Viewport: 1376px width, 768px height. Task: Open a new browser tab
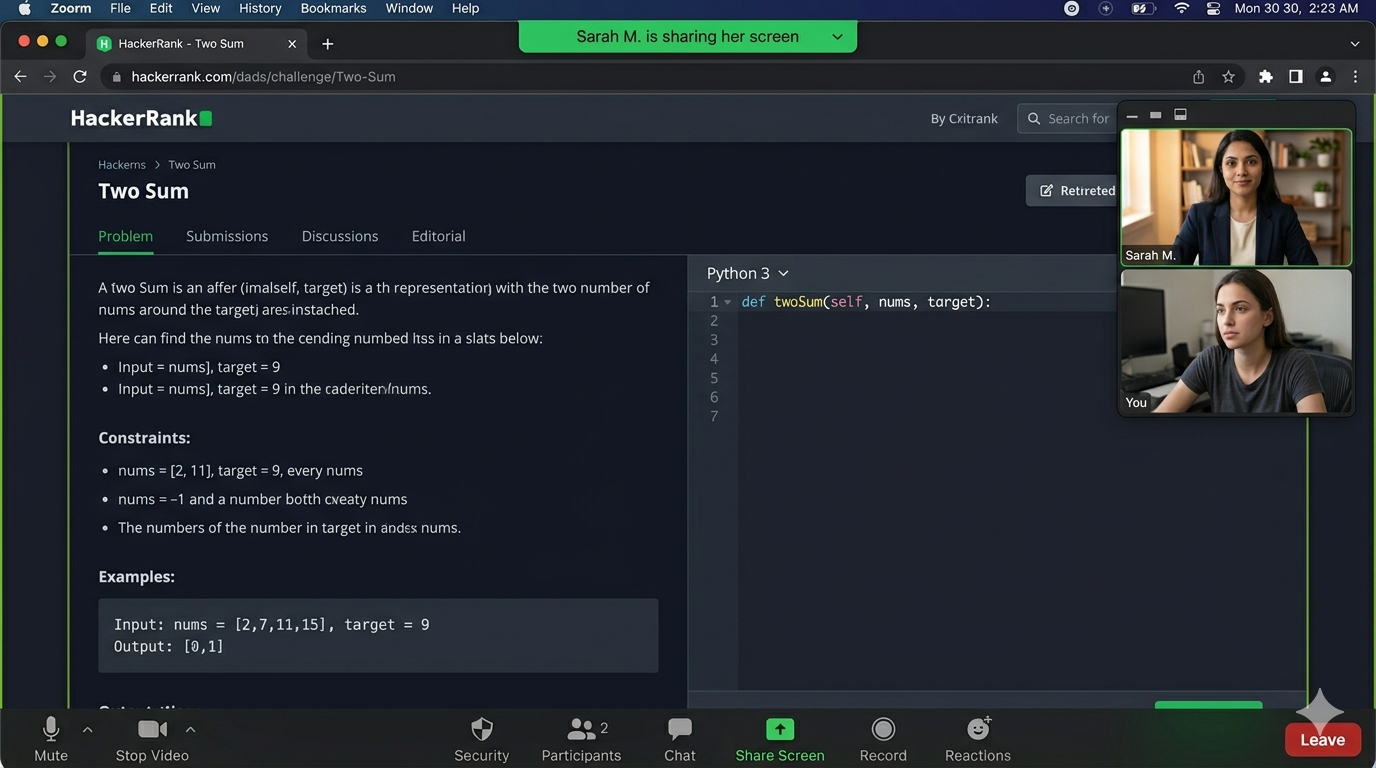tap(327, 44)
